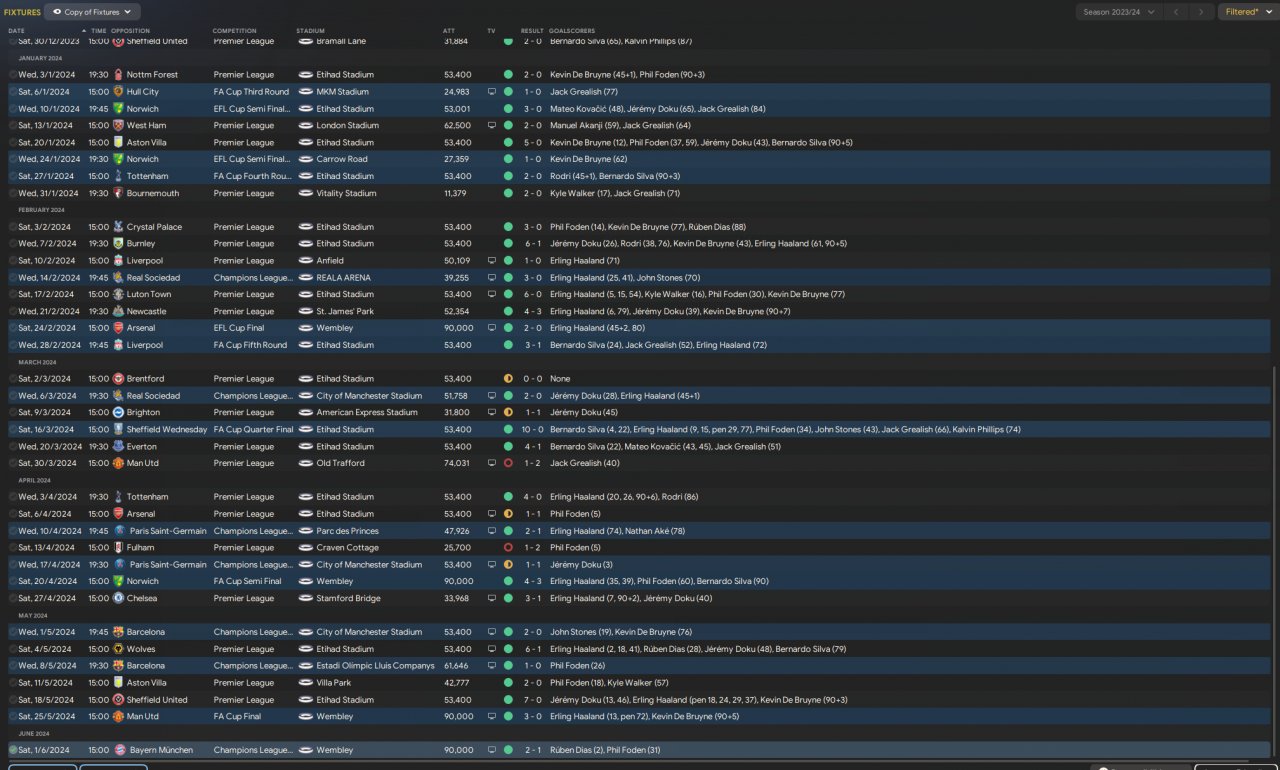Screen dimensions: 1280x770
Task: Click the Nottm Forest club badge
Action: 119,75
